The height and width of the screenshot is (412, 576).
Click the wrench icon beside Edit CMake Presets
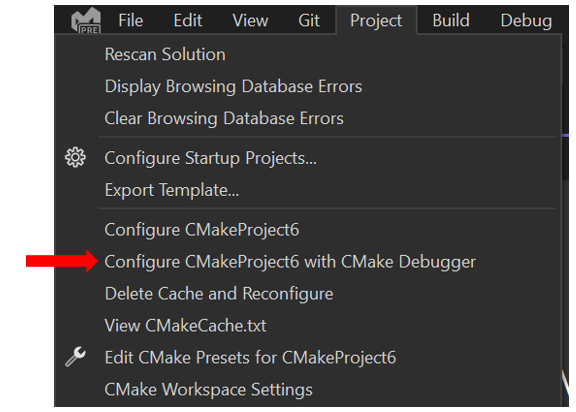(x=75, y=357)
